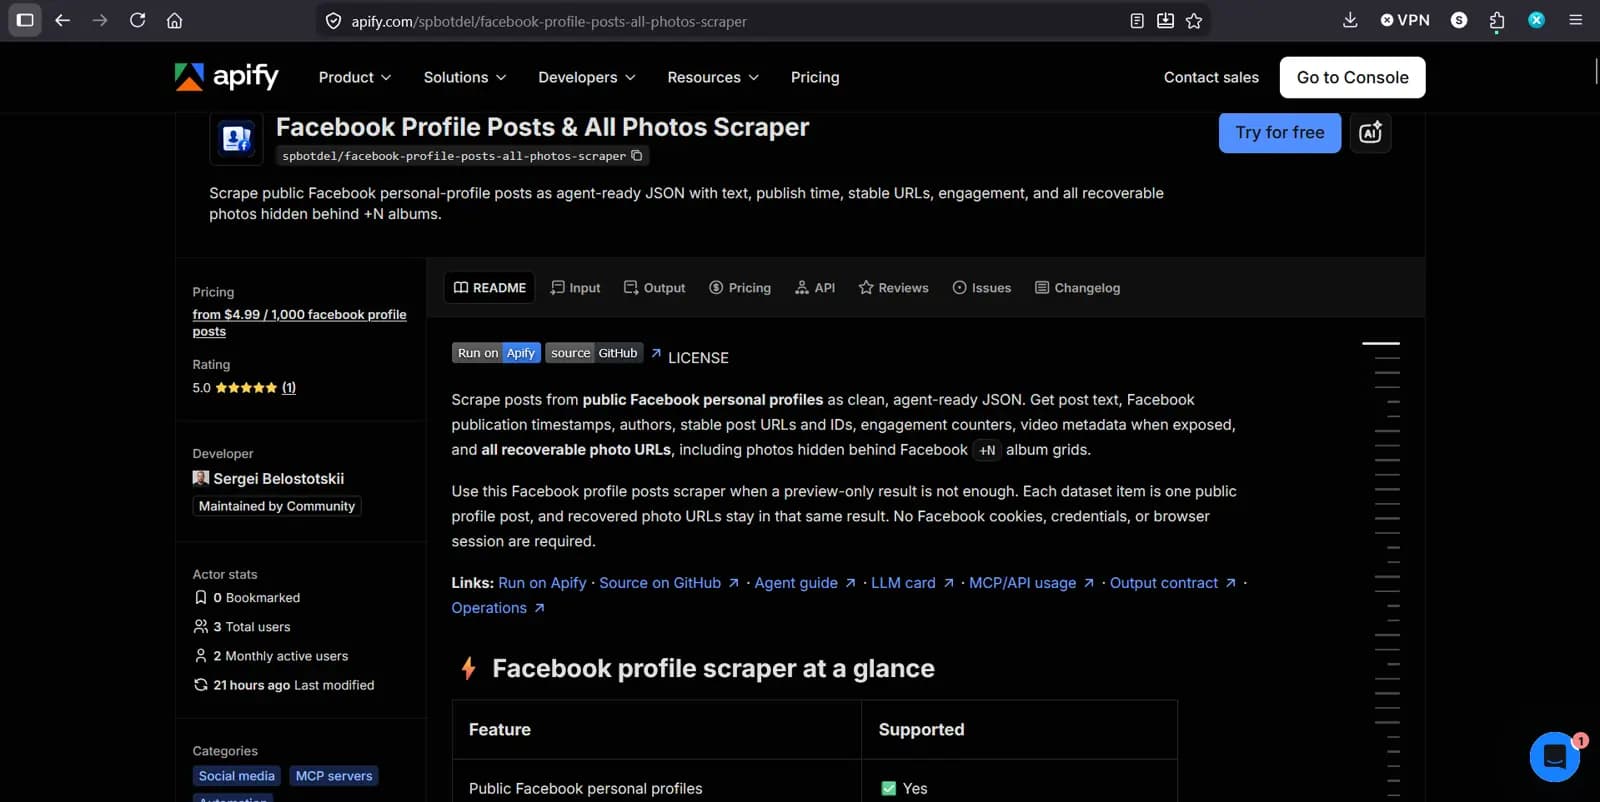Screen dimensions: 1600x802
Task: Click the Apify logo
Action: click(227, 77)
